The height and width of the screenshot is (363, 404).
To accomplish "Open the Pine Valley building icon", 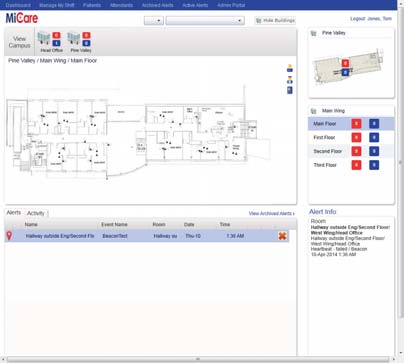I will click(73, 39).
